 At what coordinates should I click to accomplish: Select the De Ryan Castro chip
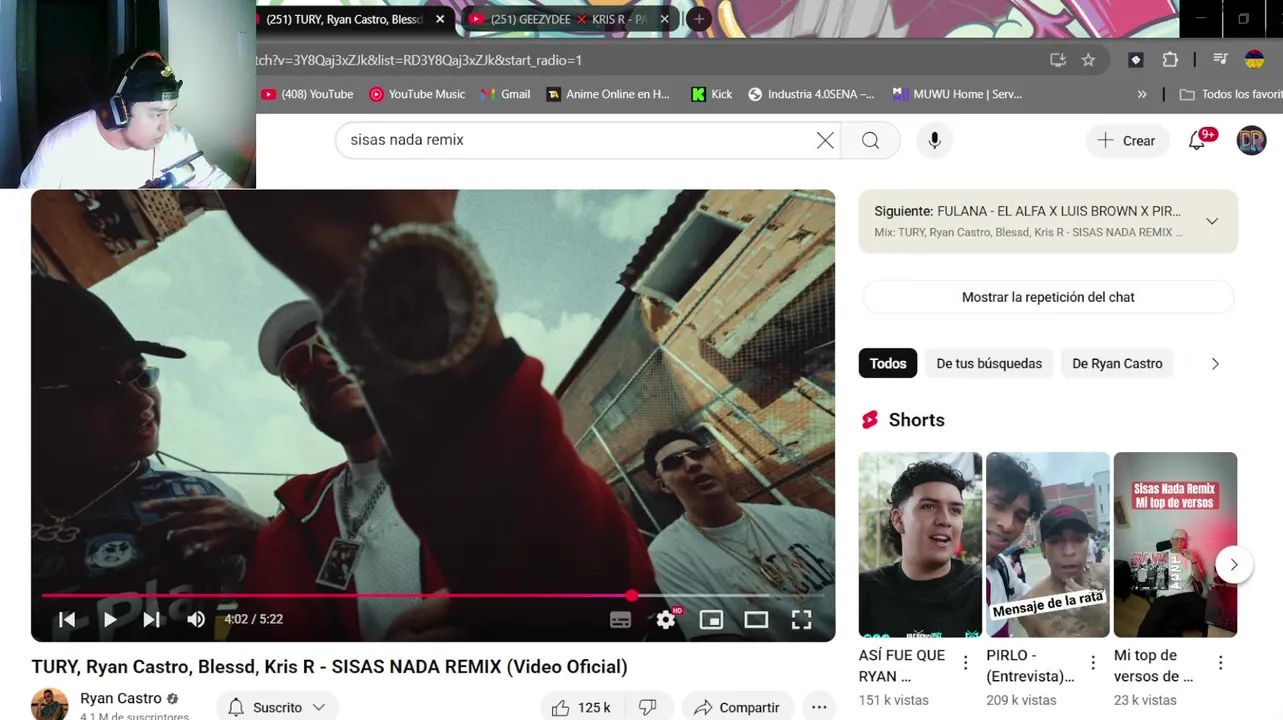[1117, 363]
